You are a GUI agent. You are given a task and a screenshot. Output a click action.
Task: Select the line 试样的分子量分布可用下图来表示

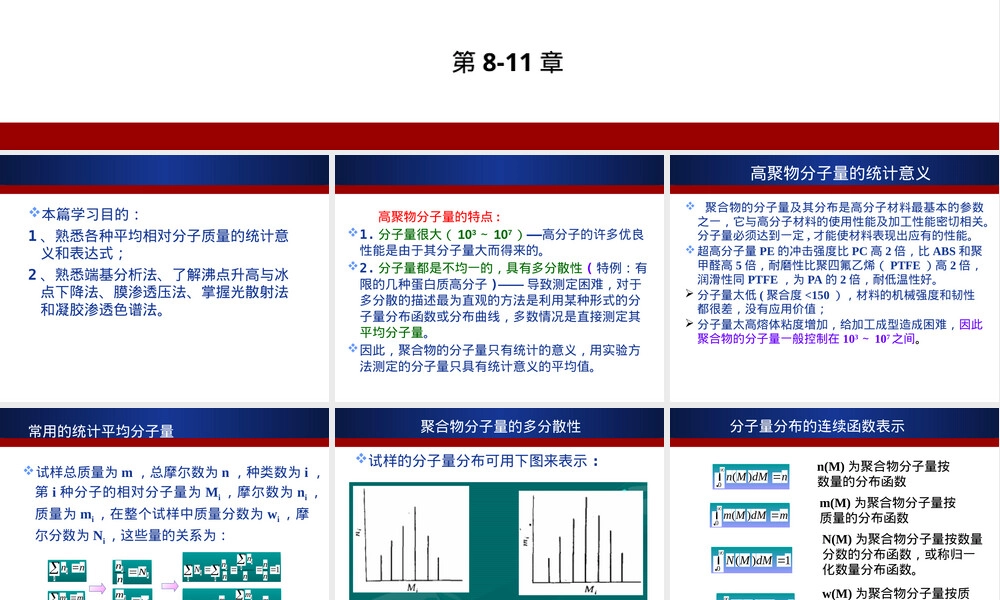(x=478, y=461)
